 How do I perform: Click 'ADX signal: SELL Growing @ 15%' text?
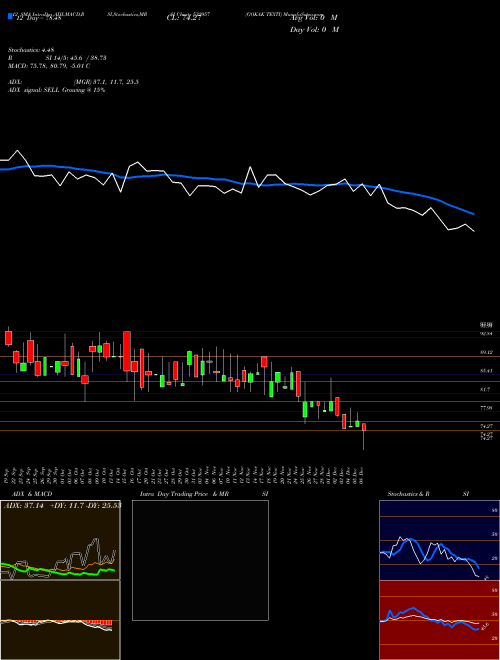click(x=56, y=90)
